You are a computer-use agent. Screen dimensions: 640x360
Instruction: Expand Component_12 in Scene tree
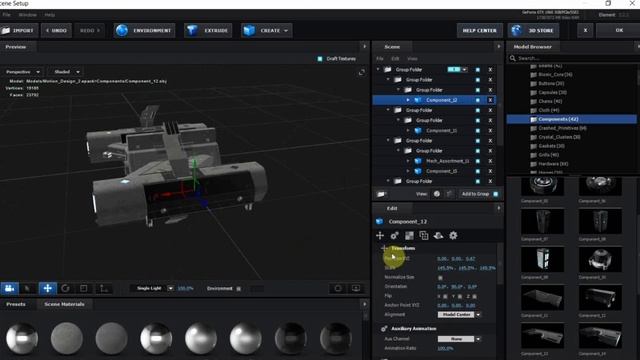[408, 100]
